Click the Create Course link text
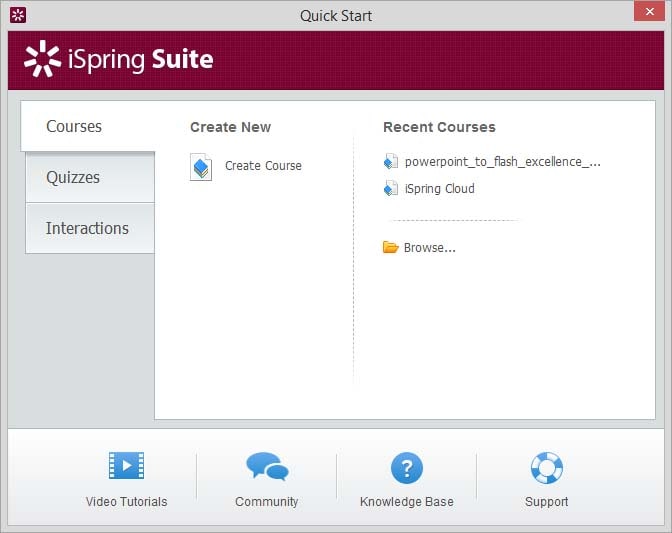The height and width of the screenshot is (533, 672). 263,166
